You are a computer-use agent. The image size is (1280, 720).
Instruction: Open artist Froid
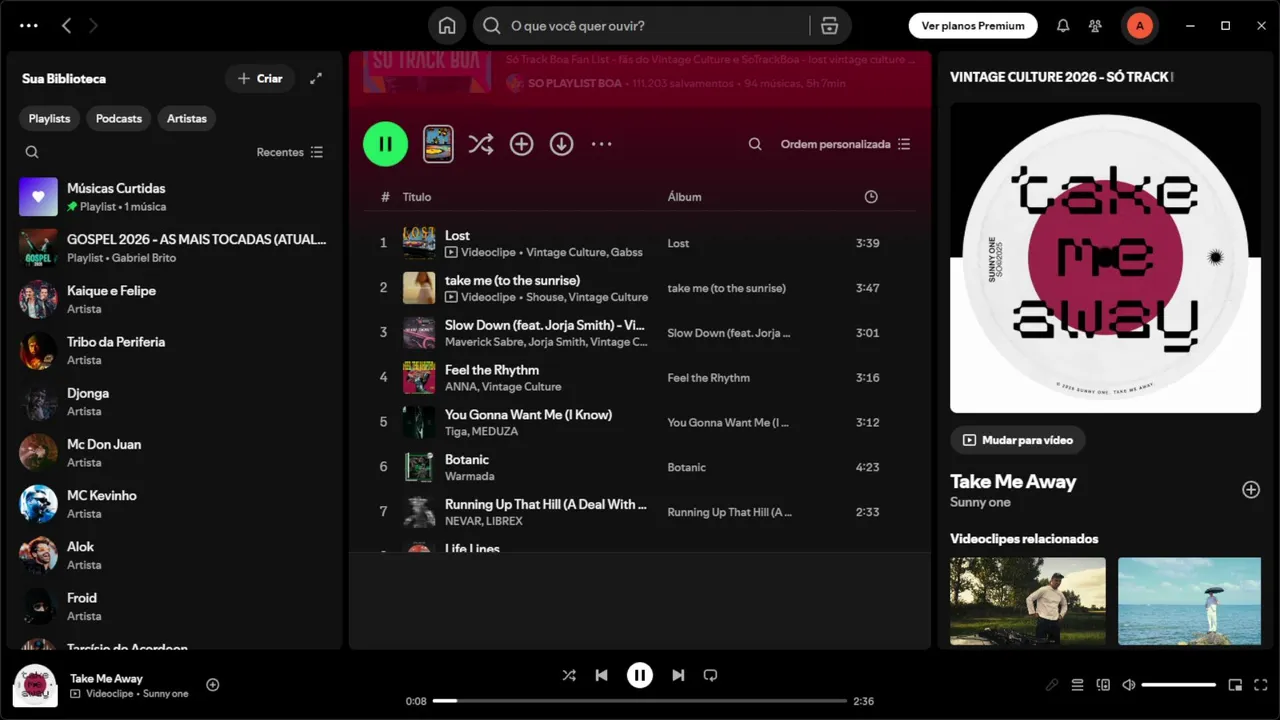(175, 606)
